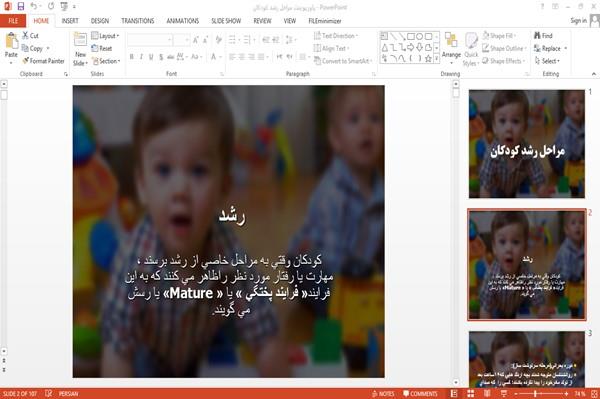Click the Reset slide icon
600x399 pixels.
click(x=95, y=48)
